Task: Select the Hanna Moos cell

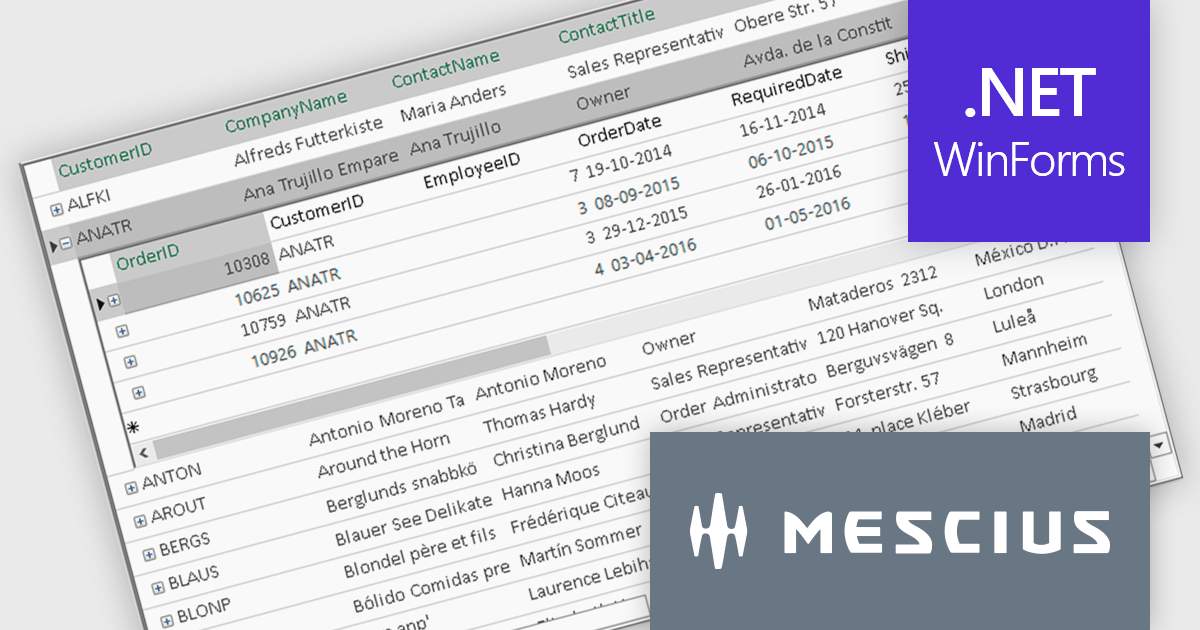Action: [551, 483]
